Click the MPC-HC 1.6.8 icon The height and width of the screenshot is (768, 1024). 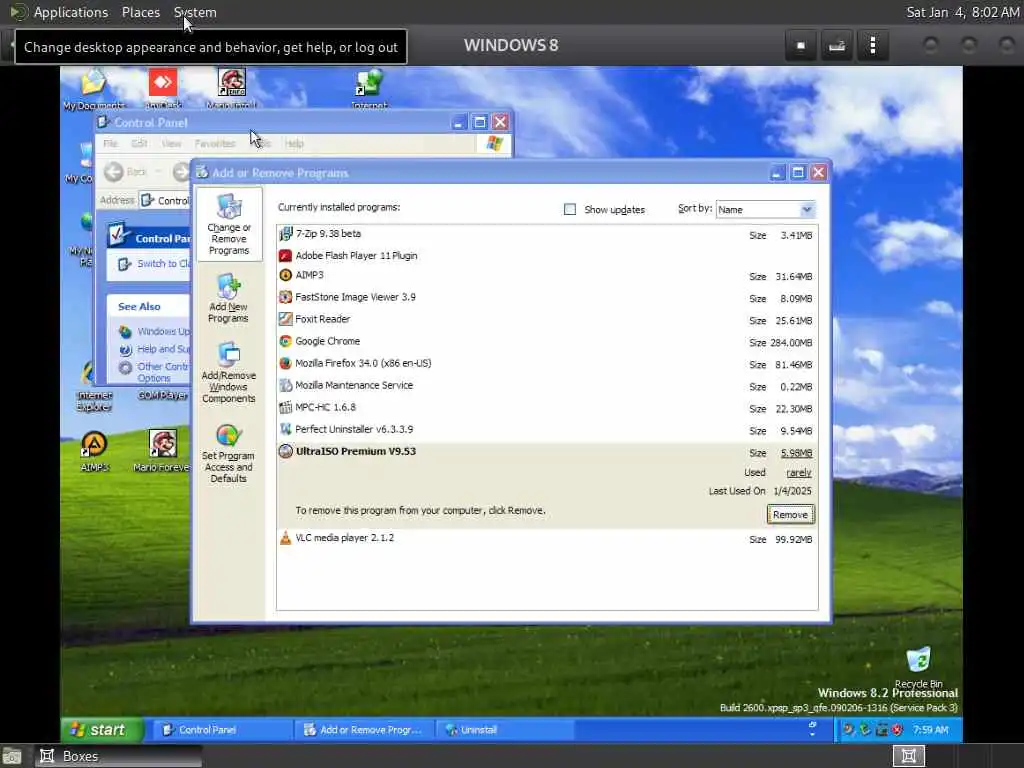tap(285, 408)
